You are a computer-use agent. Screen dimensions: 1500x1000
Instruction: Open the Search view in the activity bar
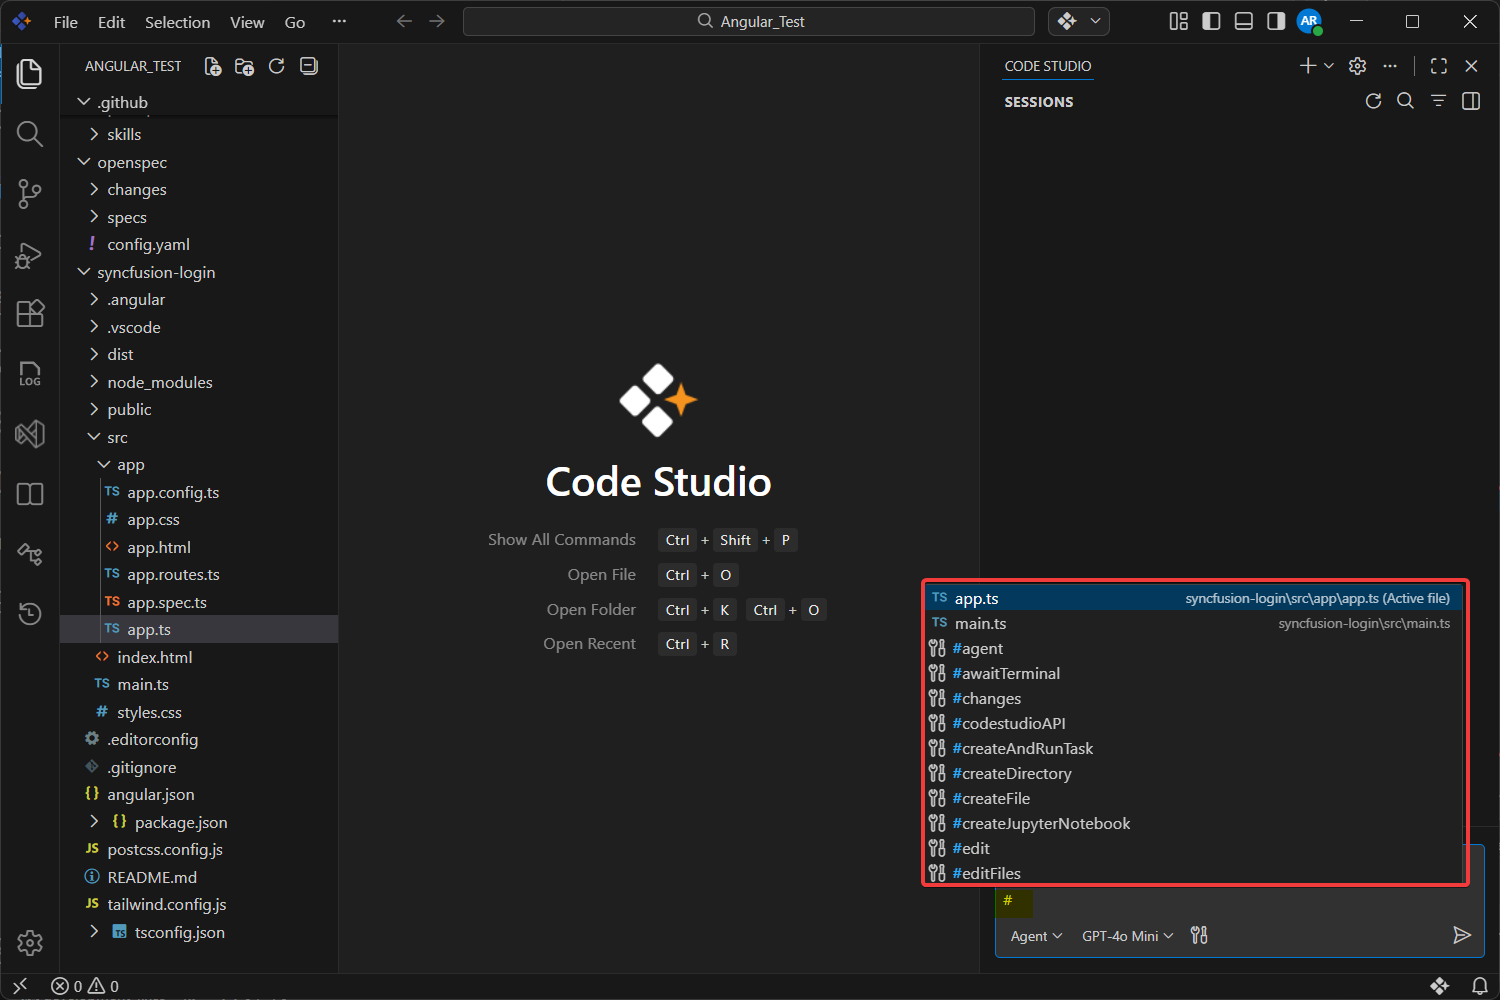[29, 133]
